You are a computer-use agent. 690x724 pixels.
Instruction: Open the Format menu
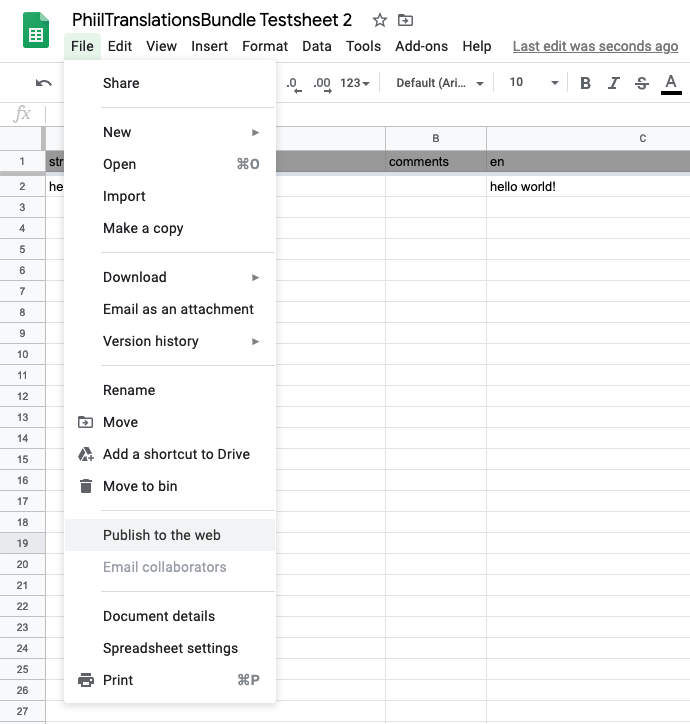pos(265,46)
